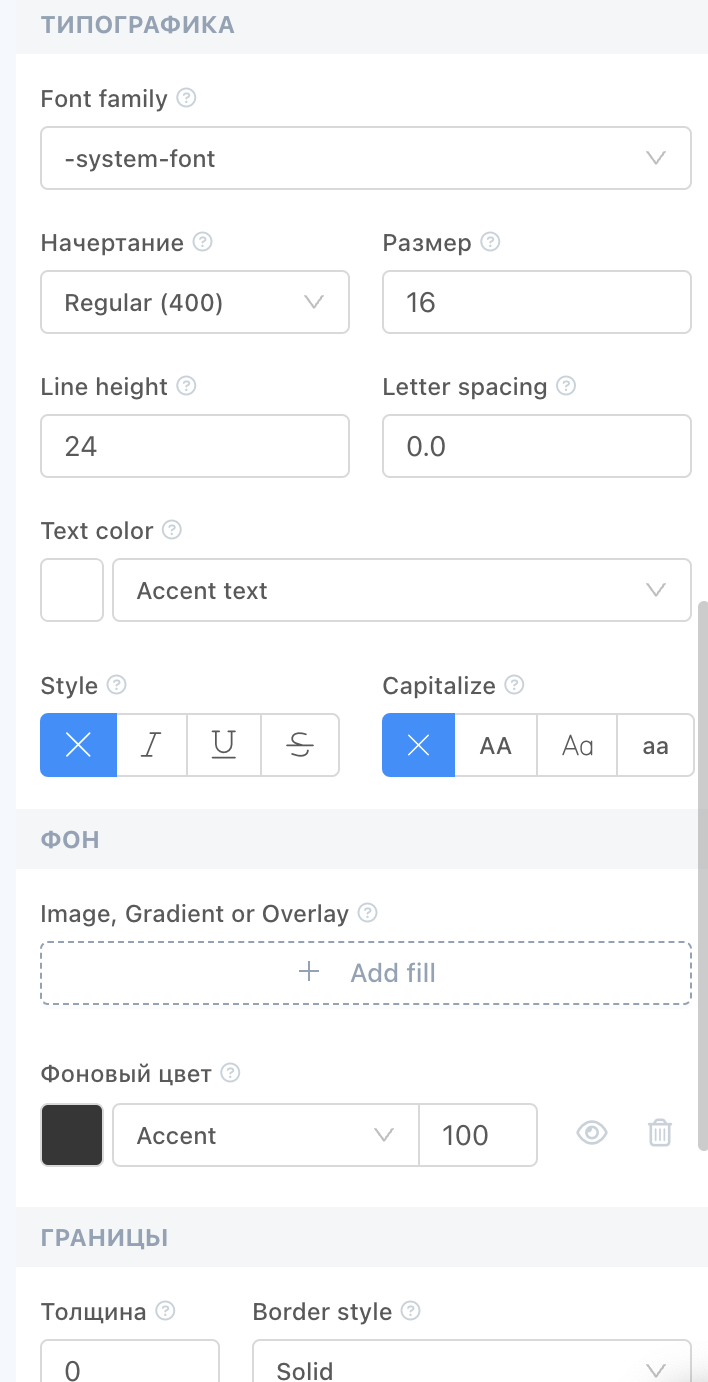Click the help icon next to Font family
Screen dimensions: 708x1382
click(186, 99)
